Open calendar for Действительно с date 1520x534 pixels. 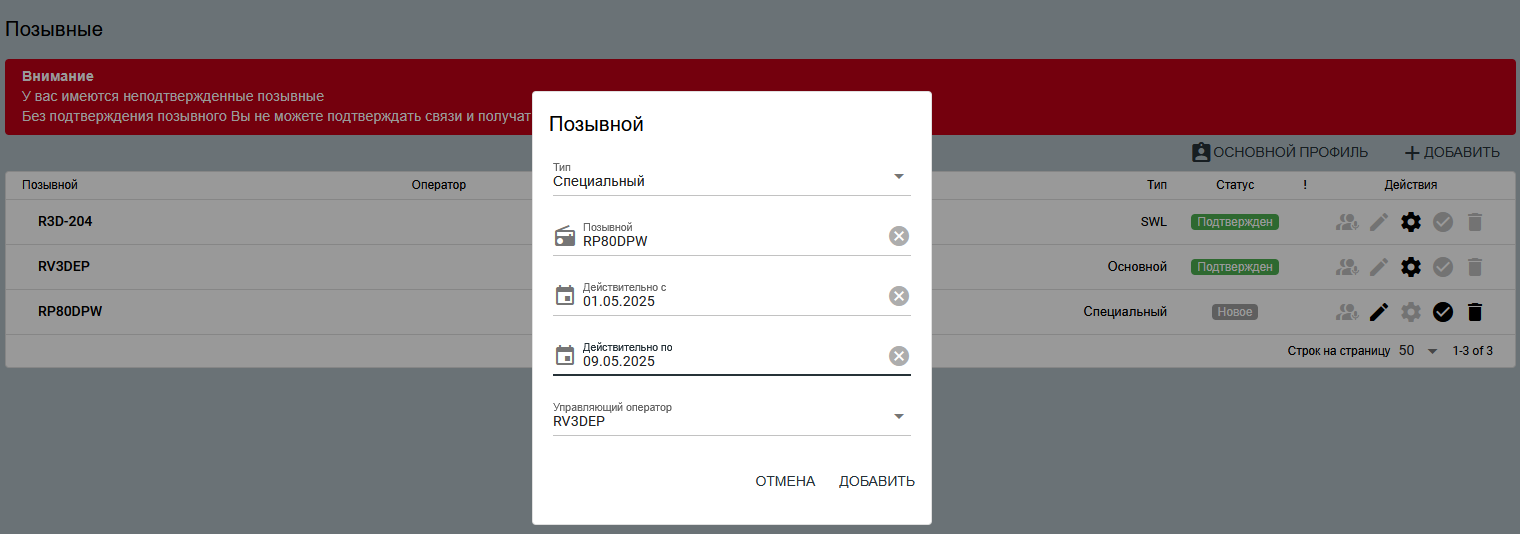[565, 296]
